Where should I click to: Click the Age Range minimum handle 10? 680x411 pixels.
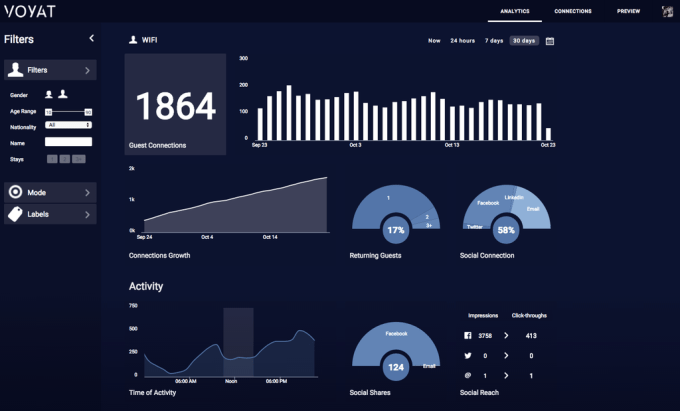click(x=49, y=112)
